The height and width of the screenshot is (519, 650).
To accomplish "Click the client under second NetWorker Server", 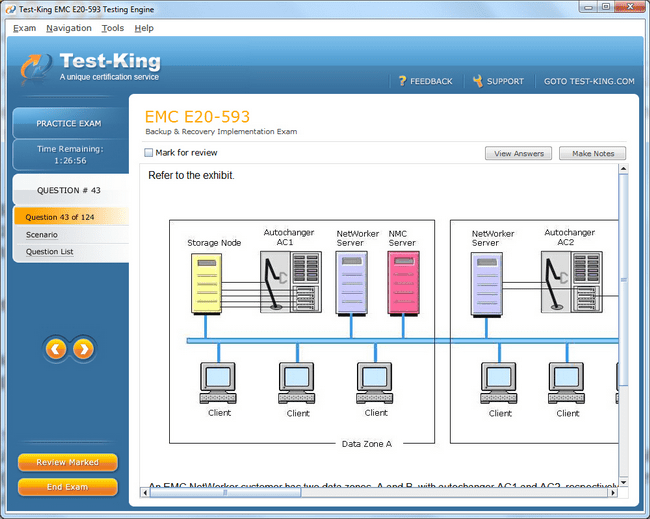I will [x=499, y=383].
